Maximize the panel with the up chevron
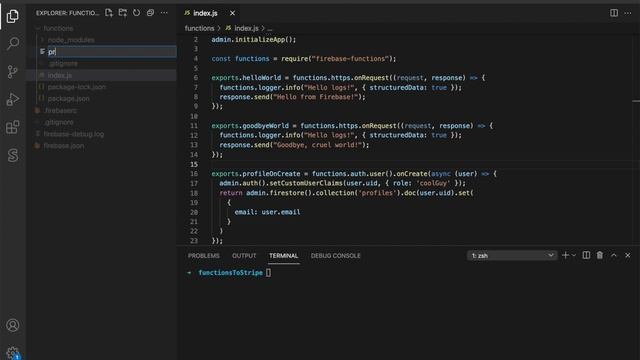The height and width of the screenshot is (360, 640). pyautogui.click(x=614, y=256)
